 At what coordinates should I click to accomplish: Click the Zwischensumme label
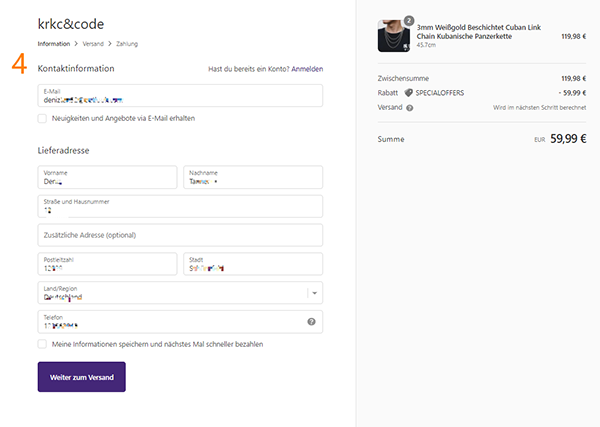click(x=403, y=78)
